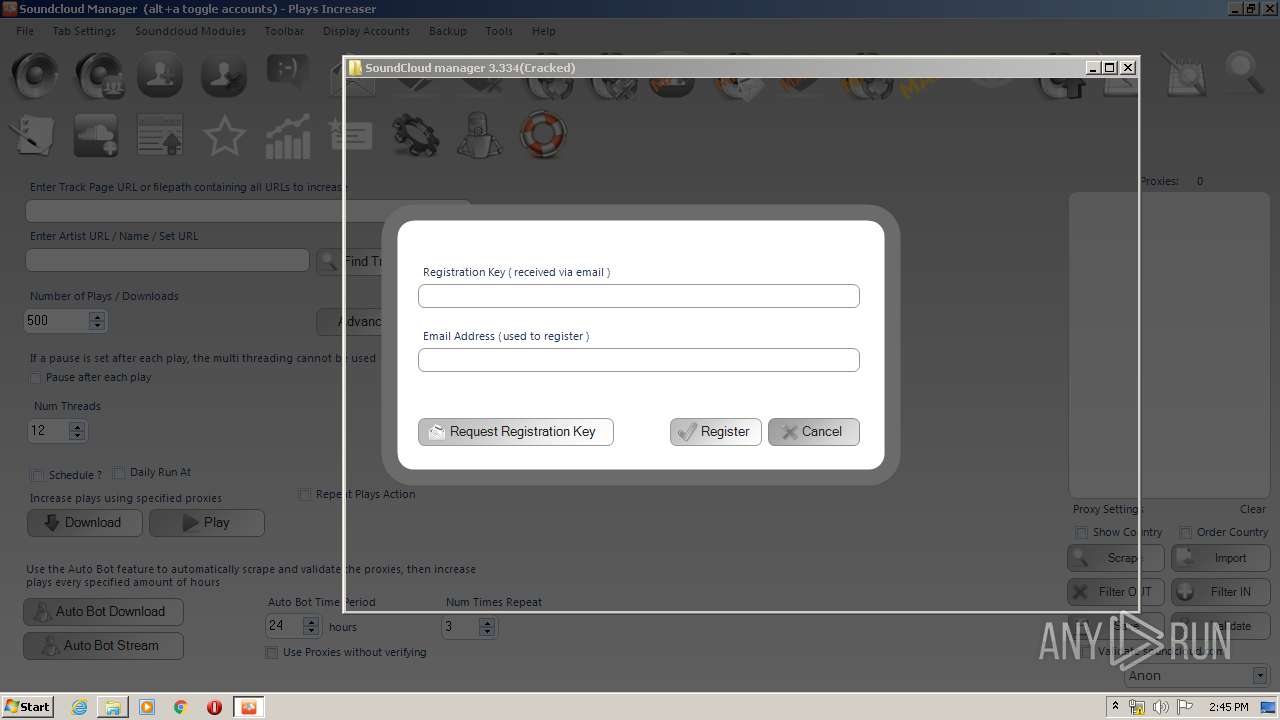Open the starred list toolbar icon

click(x=351, y=136)
